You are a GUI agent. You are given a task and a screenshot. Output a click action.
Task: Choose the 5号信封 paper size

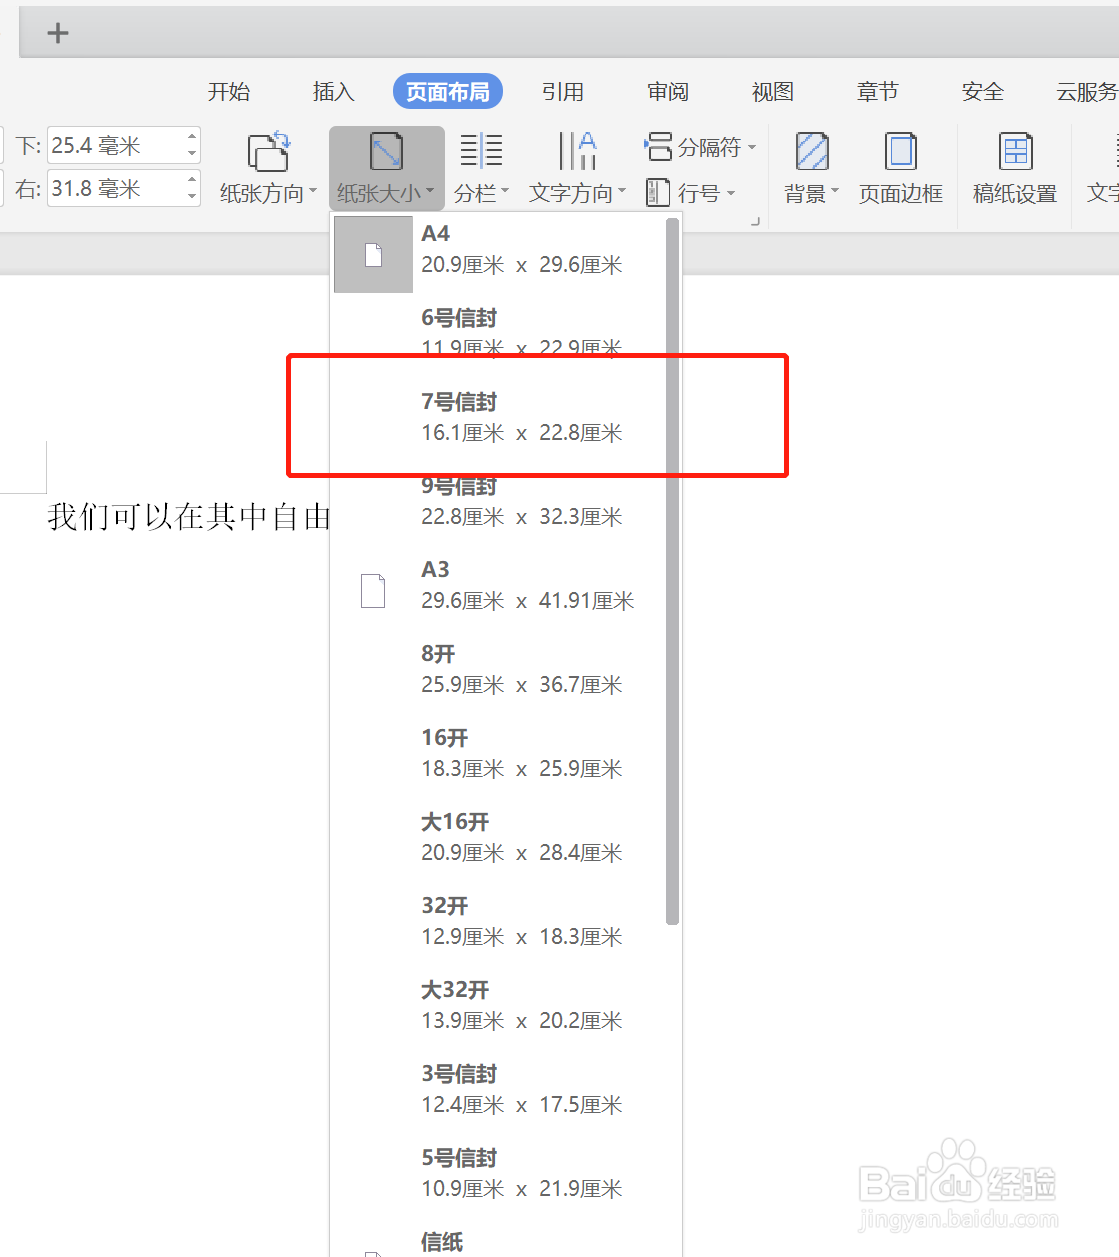click(500, 1173)
